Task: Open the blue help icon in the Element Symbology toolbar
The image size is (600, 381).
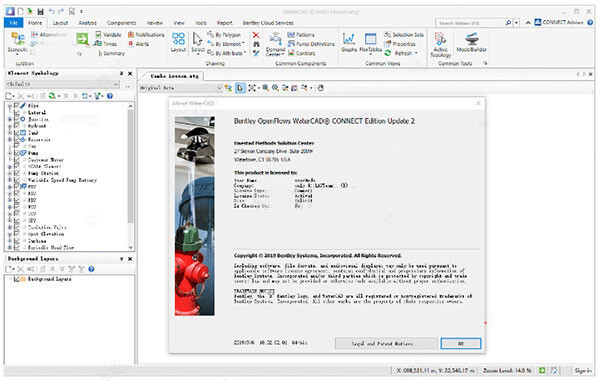Action: click(110, 96)
